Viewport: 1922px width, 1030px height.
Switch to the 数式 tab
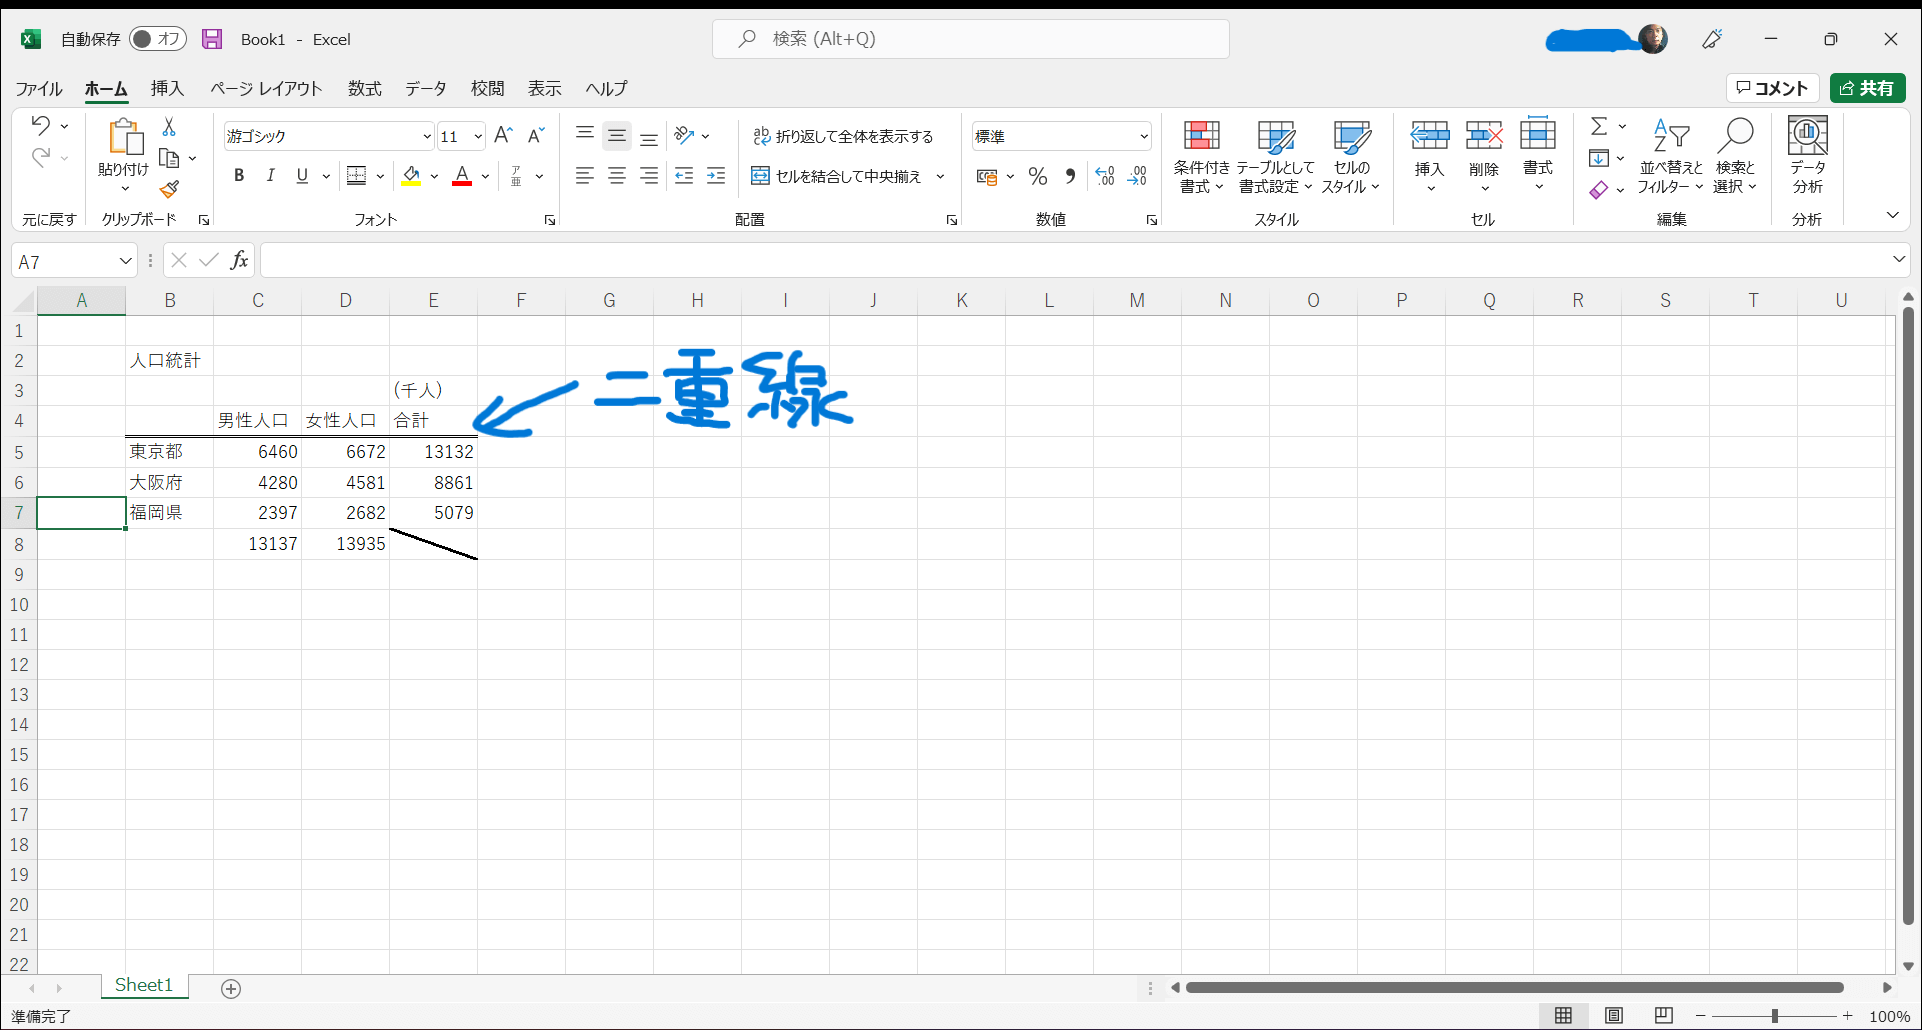364,89
